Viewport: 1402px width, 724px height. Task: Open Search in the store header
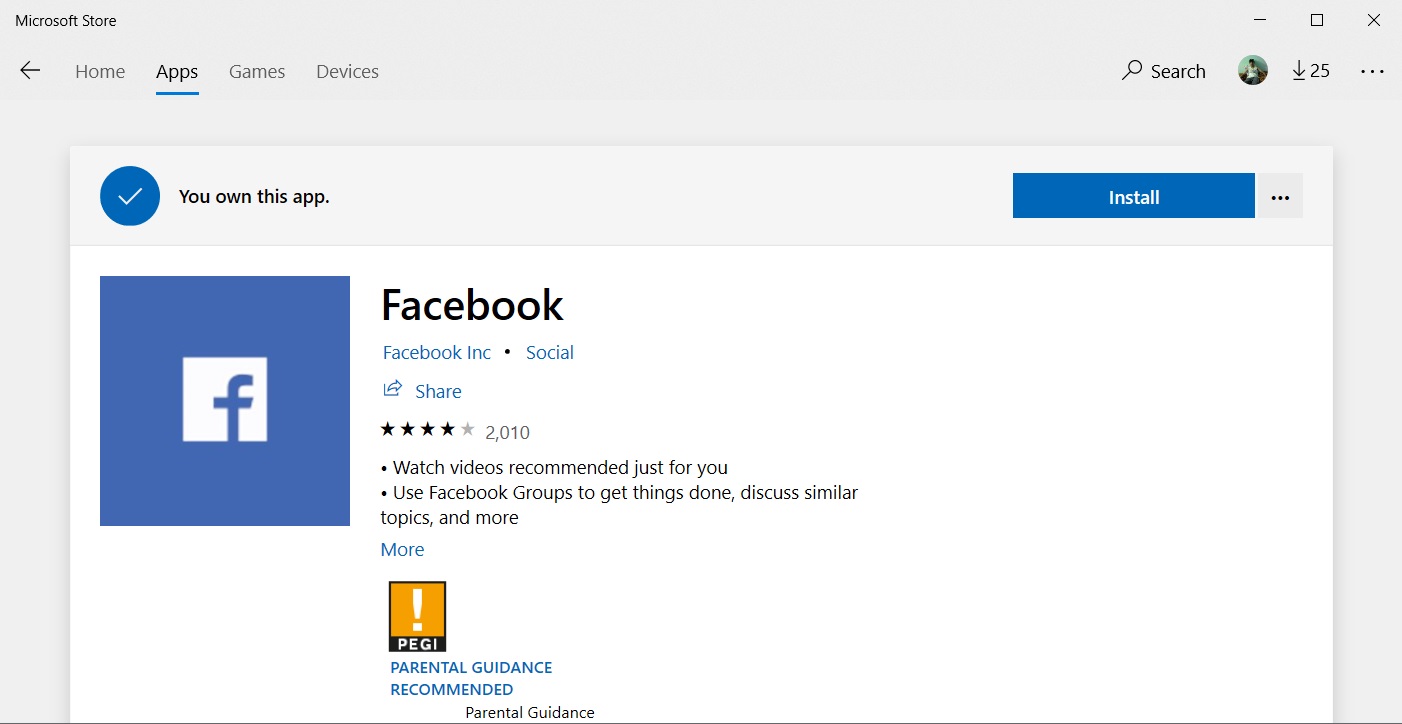click(1164, 71)
